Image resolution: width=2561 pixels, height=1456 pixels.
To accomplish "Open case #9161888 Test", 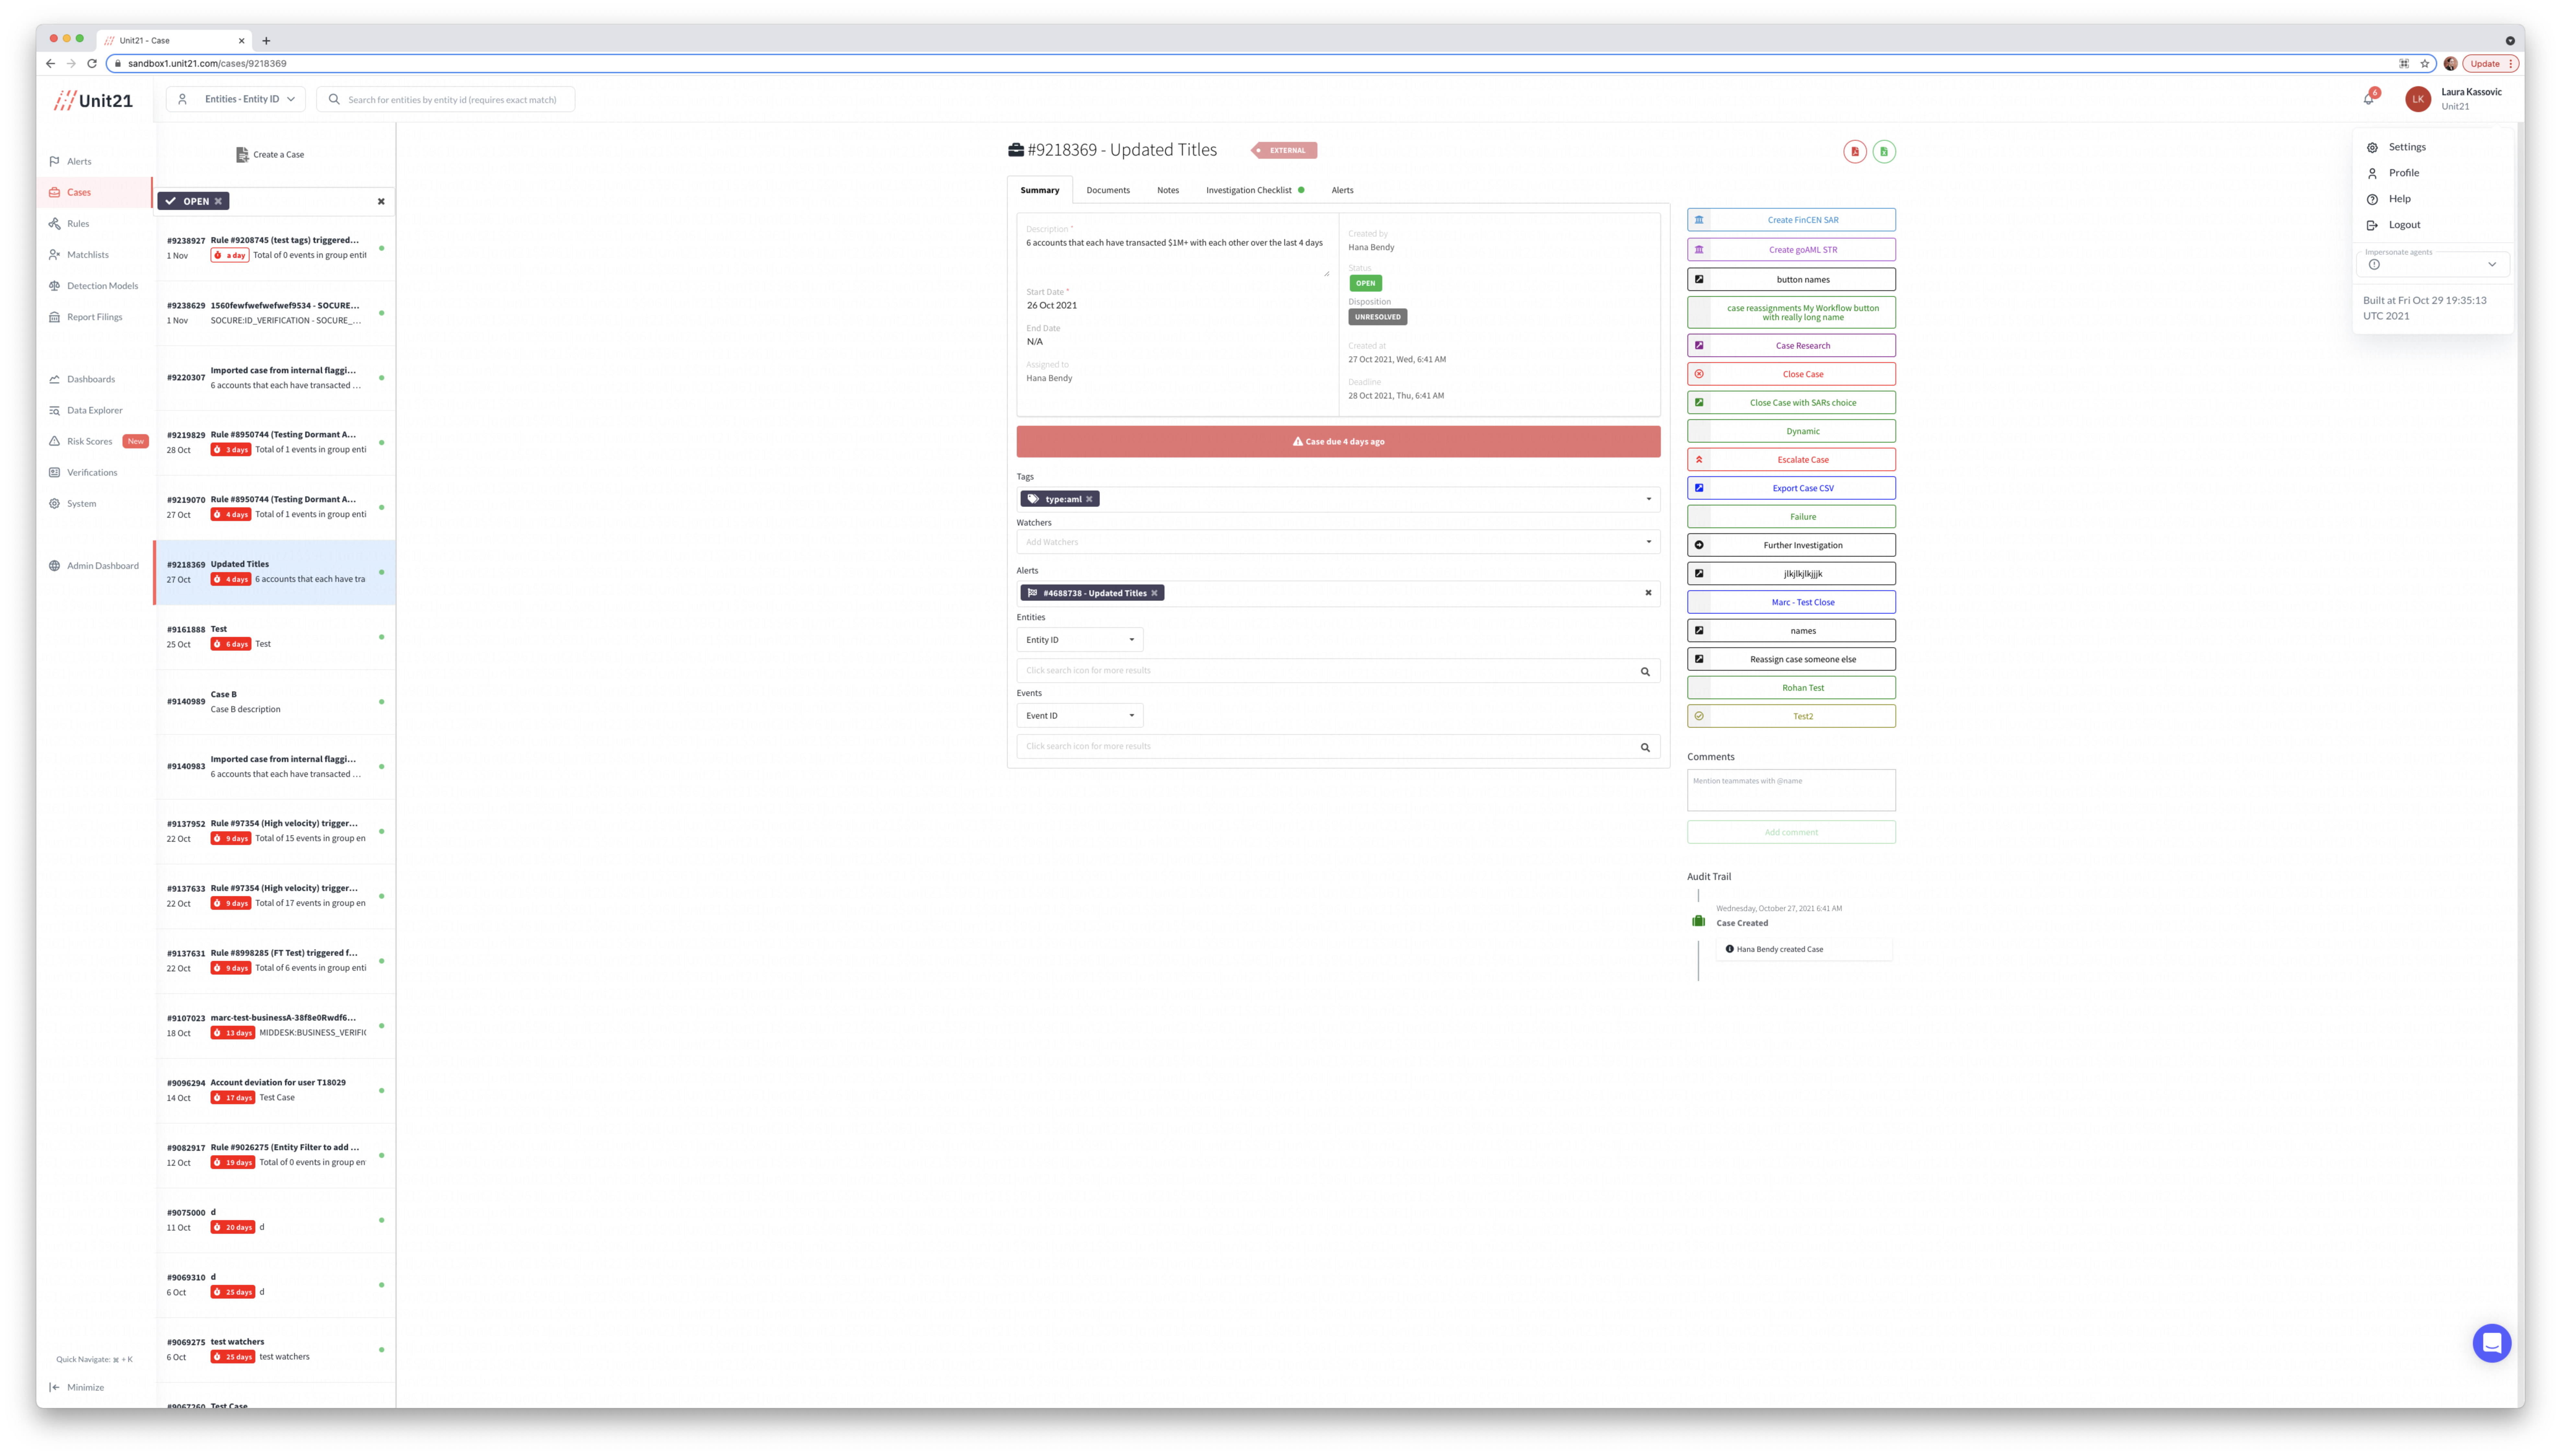I will coord(275,637).
